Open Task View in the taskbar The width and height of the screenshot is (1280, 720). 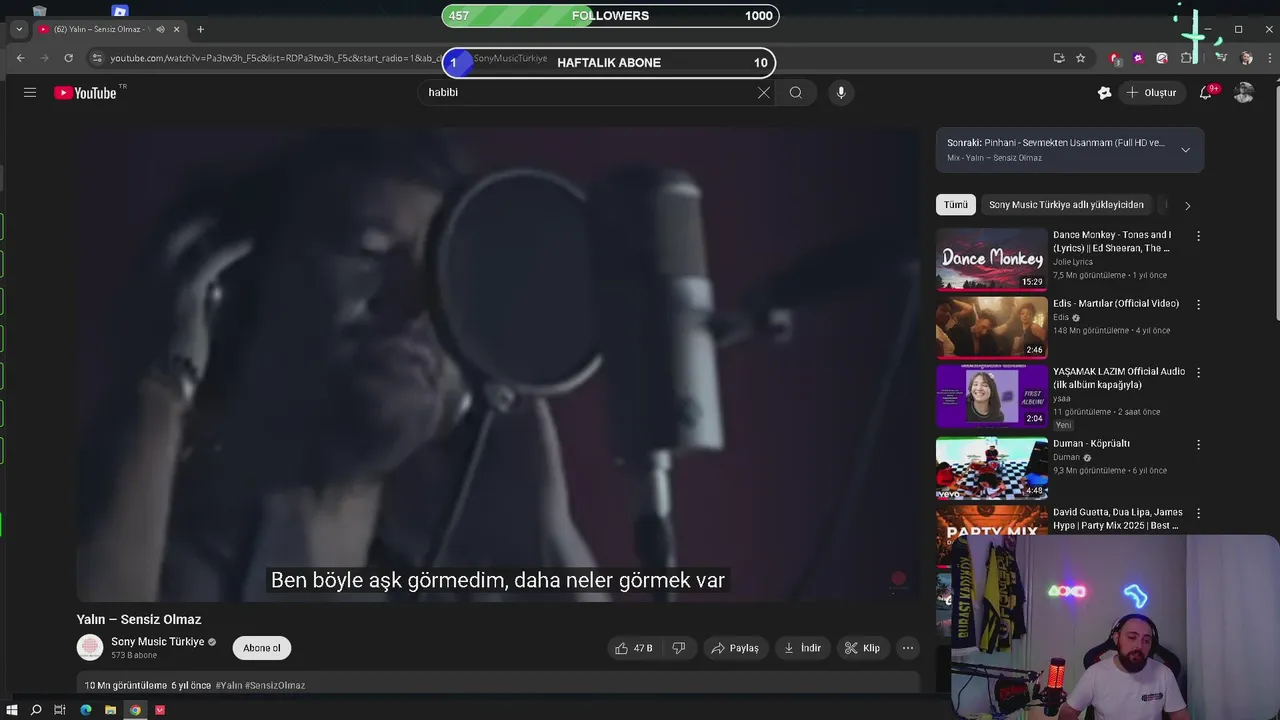click(60, 710)
